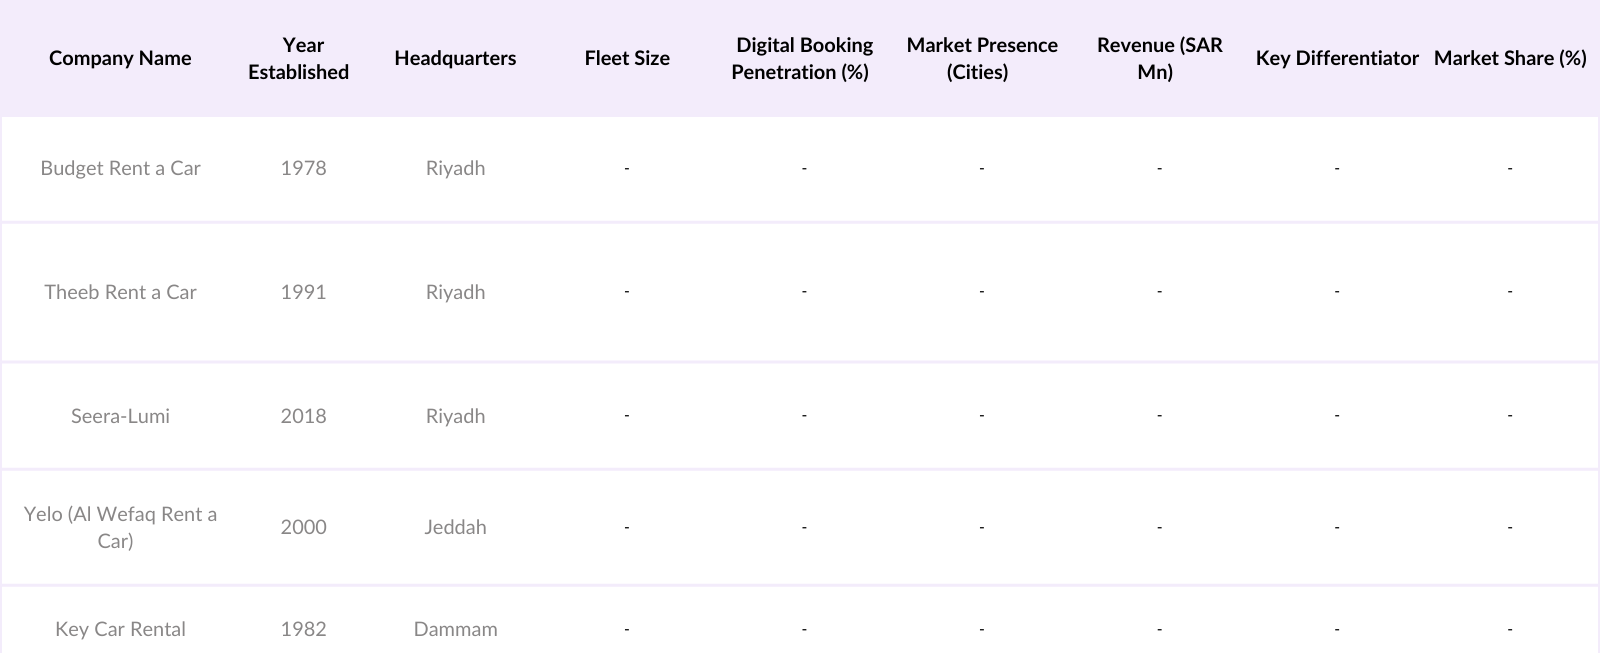
Task: Select the Revenue (SAR Mn) header
Action: [x=1159, y=58]
